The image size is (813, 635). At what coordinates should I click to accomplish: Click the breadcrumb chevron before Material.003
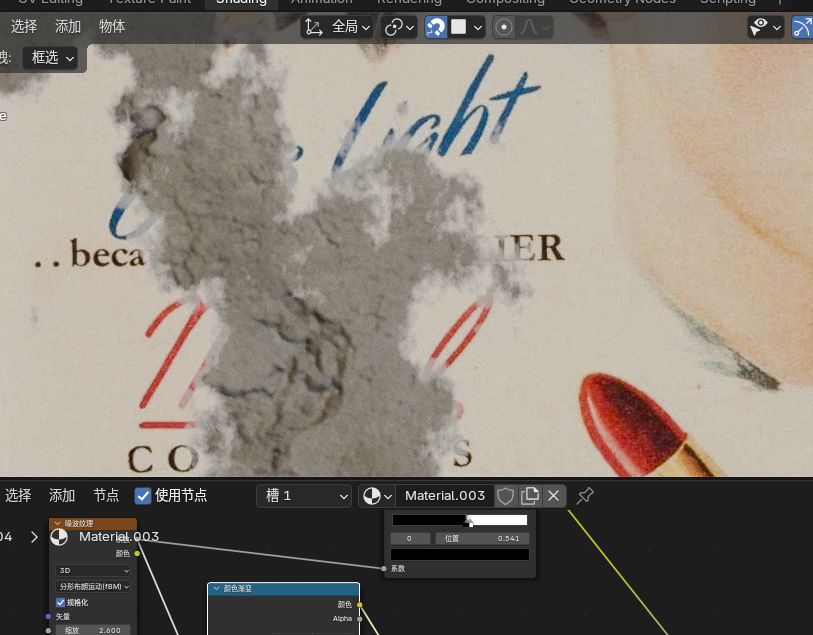pos(34,537)
